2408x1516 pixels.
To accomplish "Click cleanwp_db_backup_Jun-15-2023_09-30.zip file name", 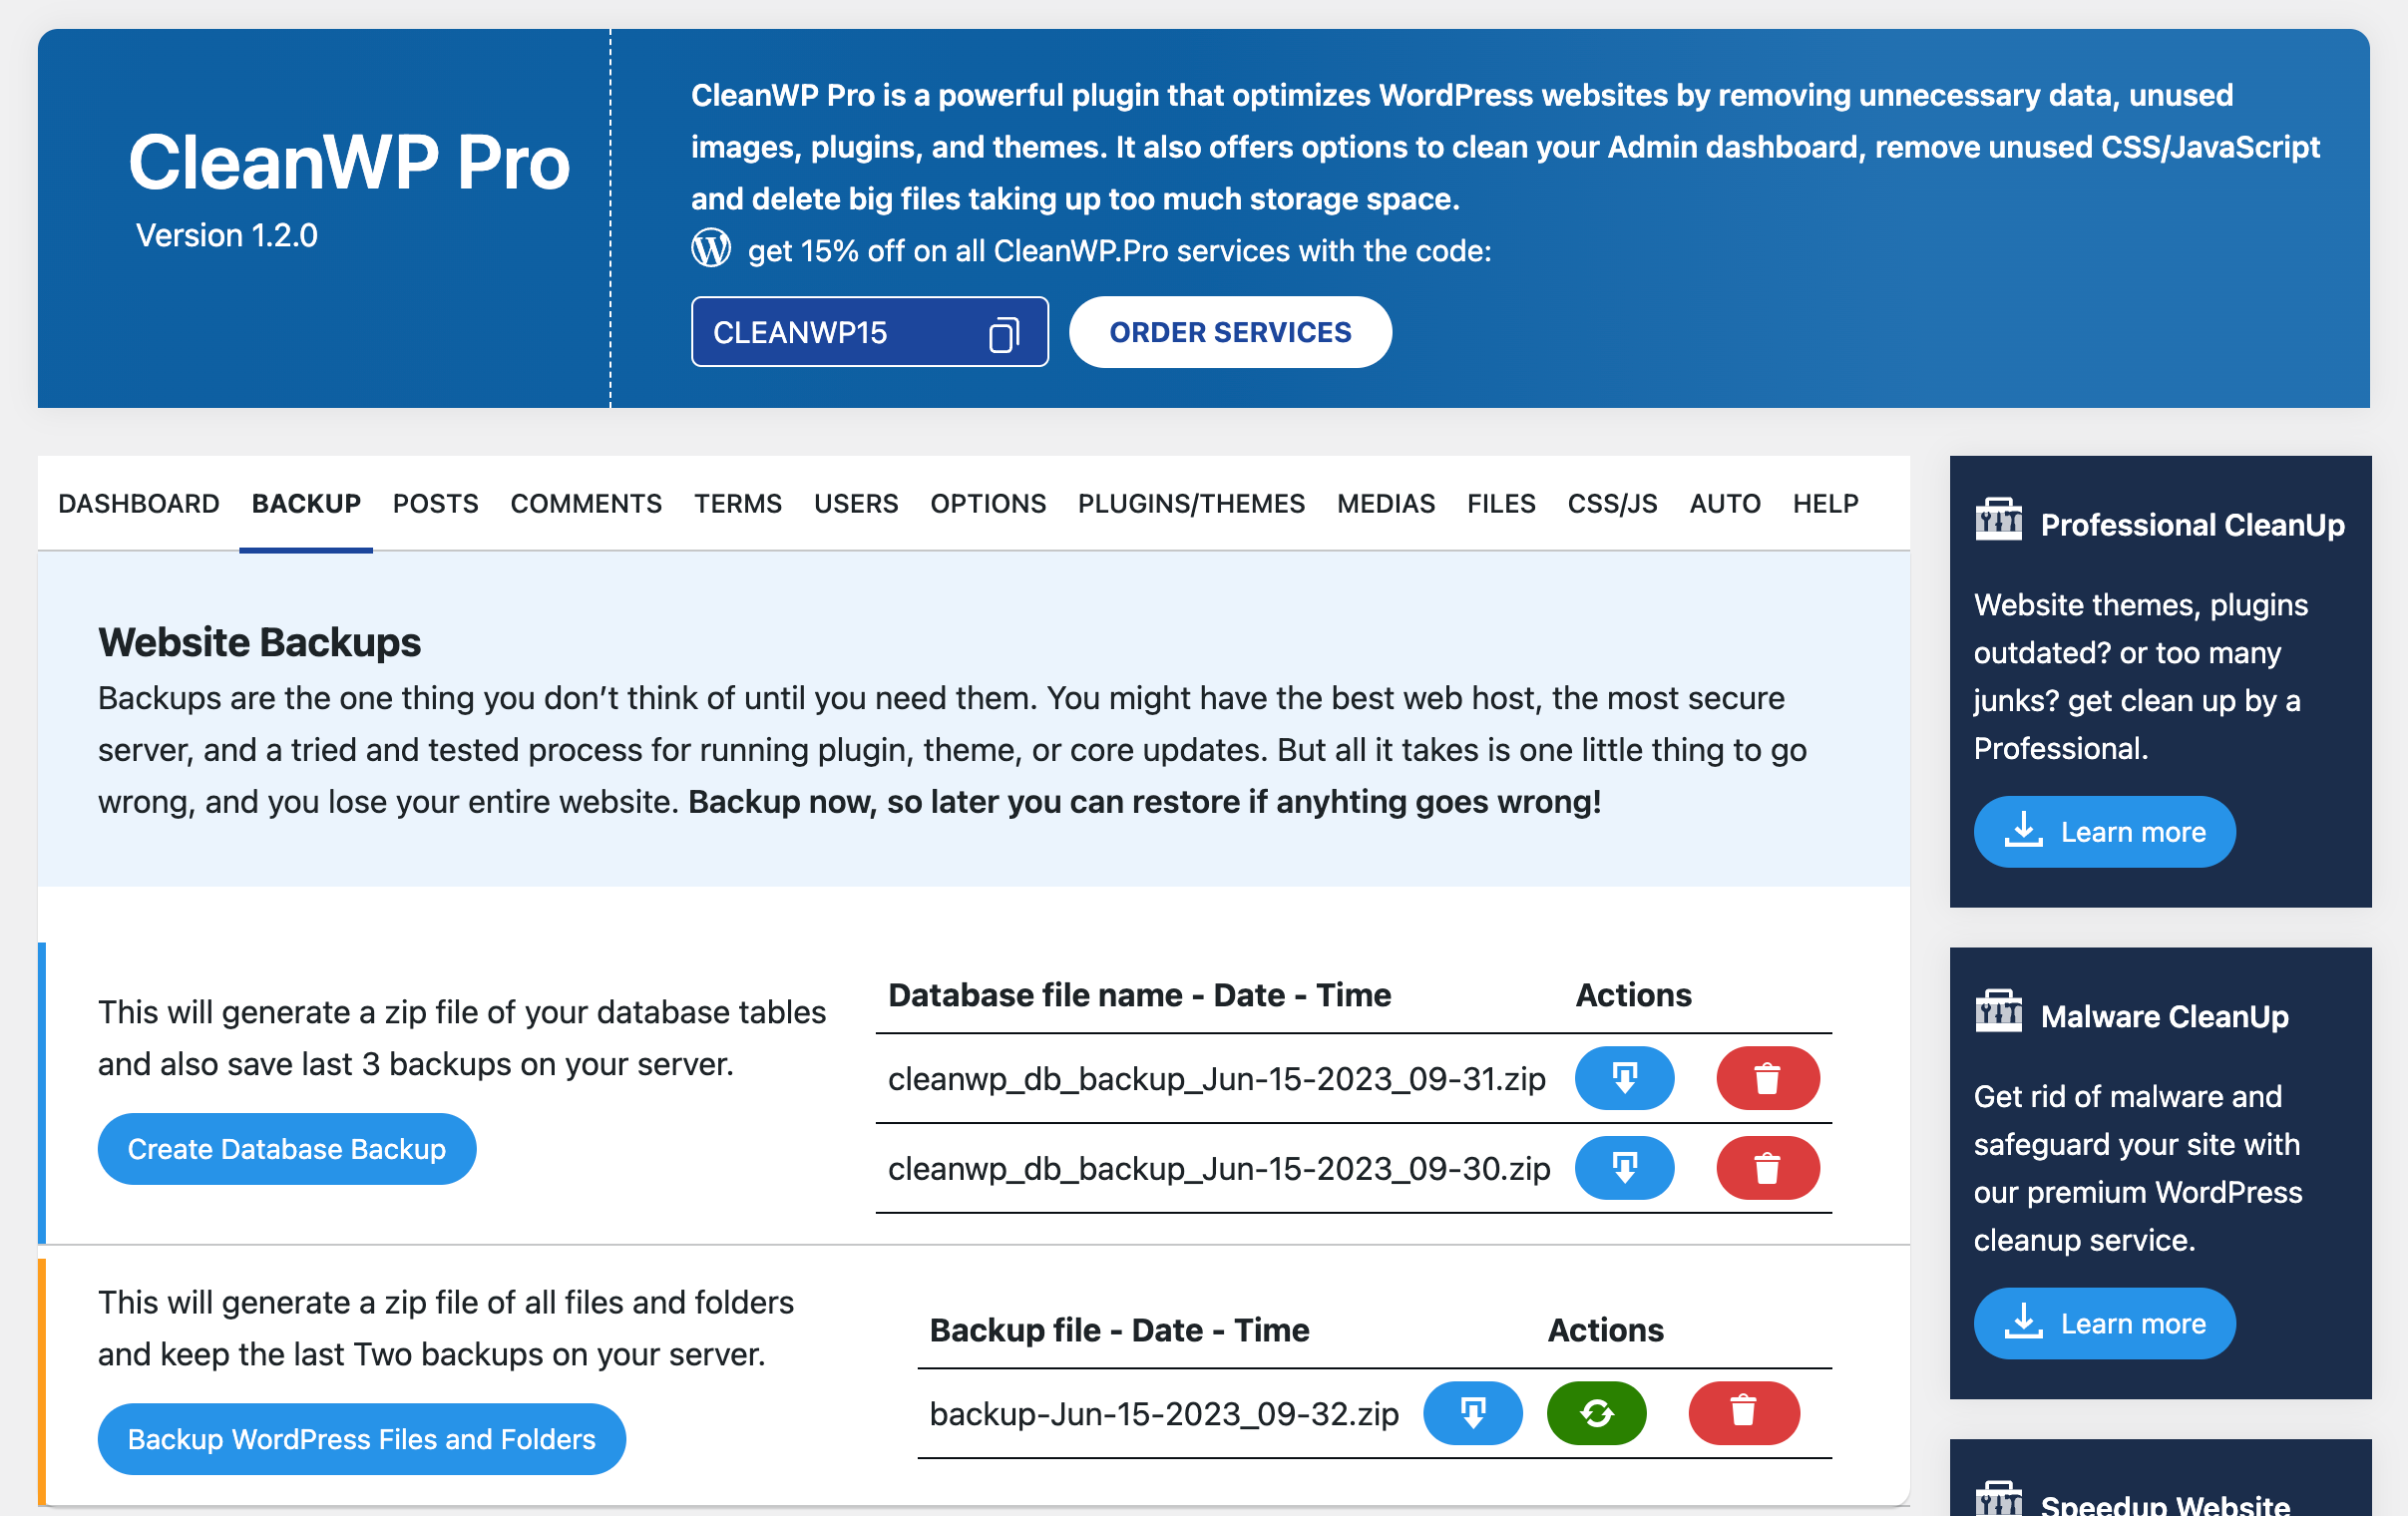I will click(x=1219, y=1169).
